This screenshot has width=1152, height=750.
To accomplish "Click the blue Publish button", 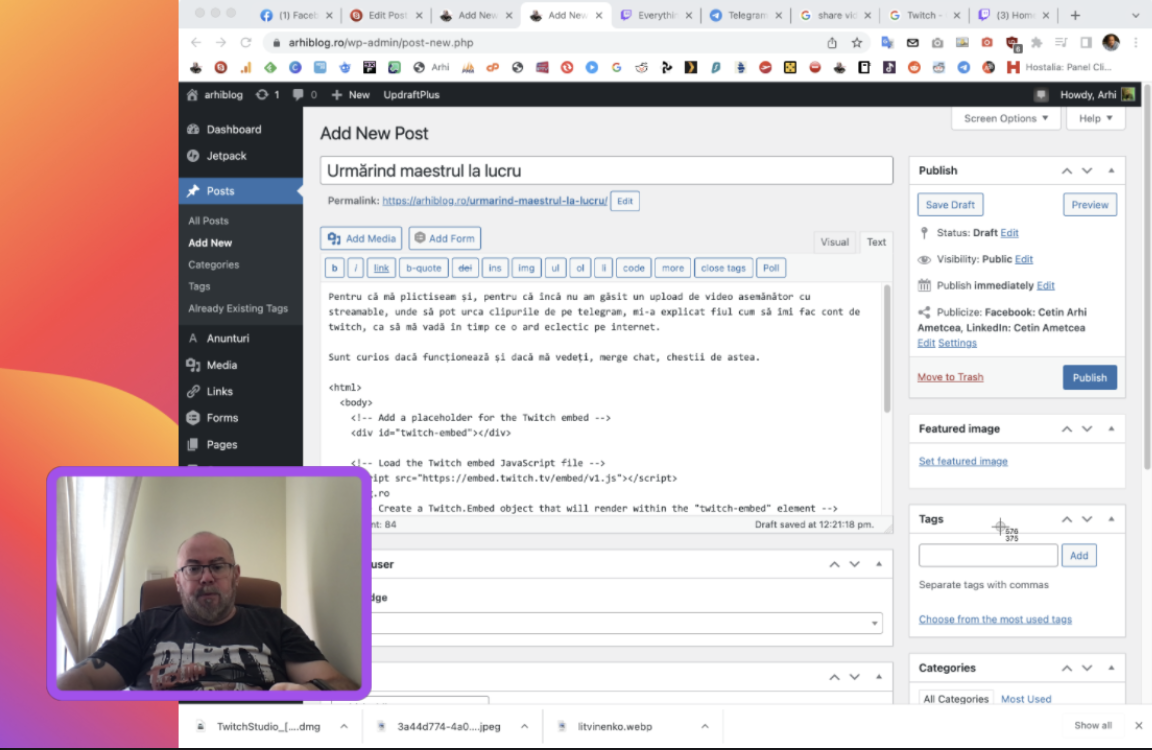I will pos(1089,378).
